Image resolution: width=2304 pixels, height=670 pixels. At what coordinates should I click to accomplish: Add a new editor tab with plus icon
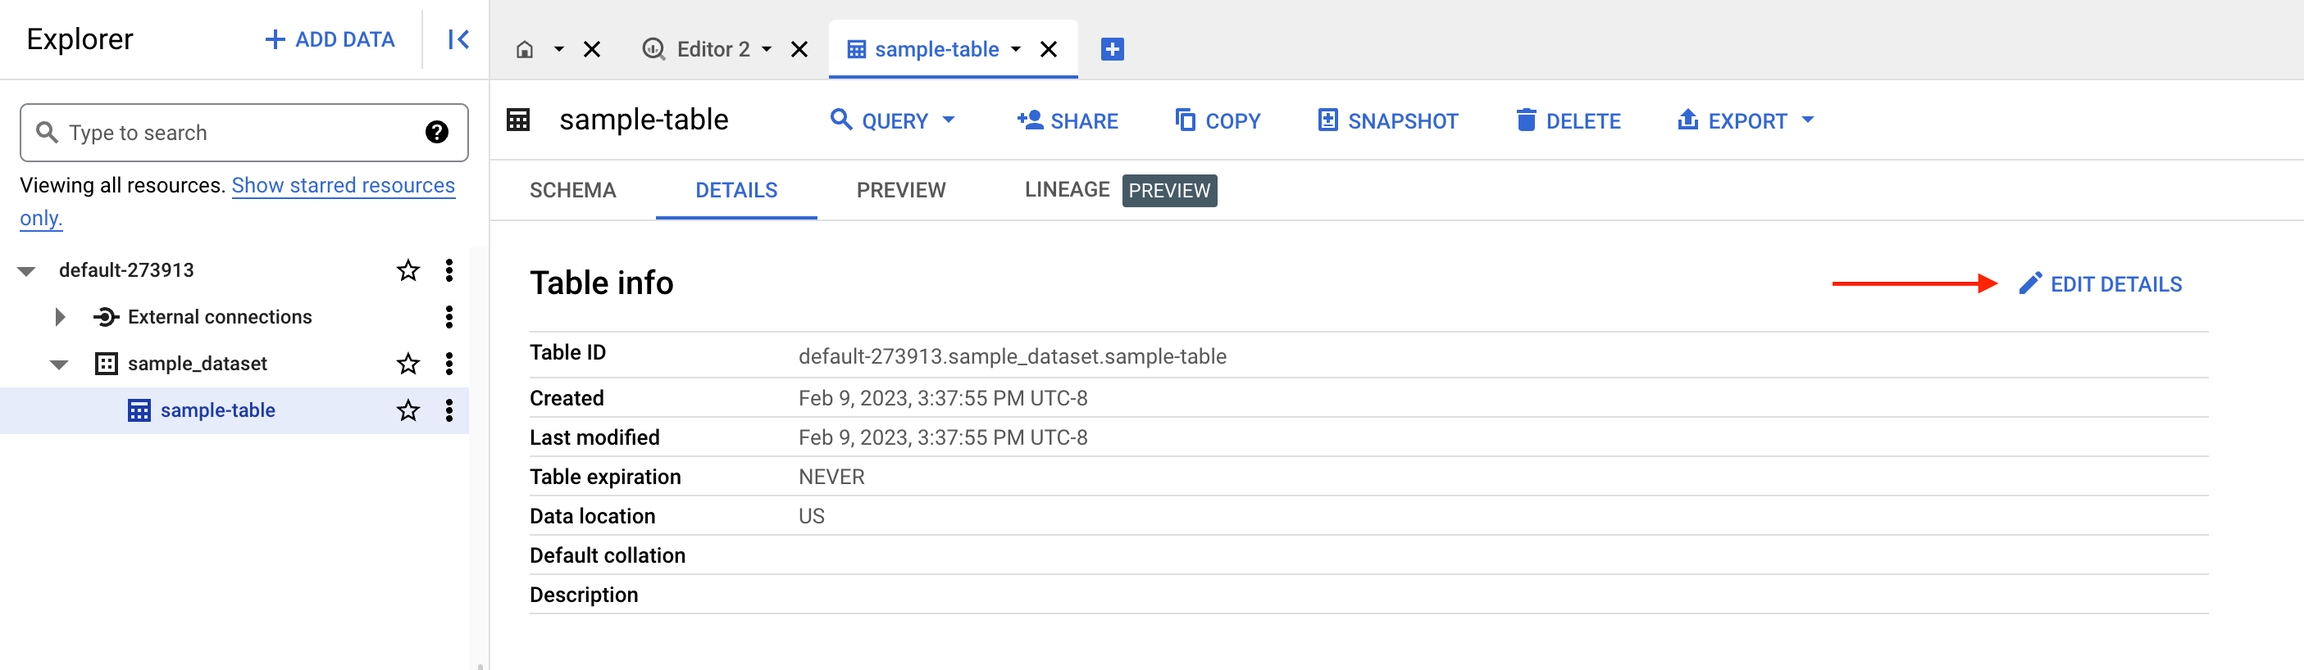[x=1112, y=49]
